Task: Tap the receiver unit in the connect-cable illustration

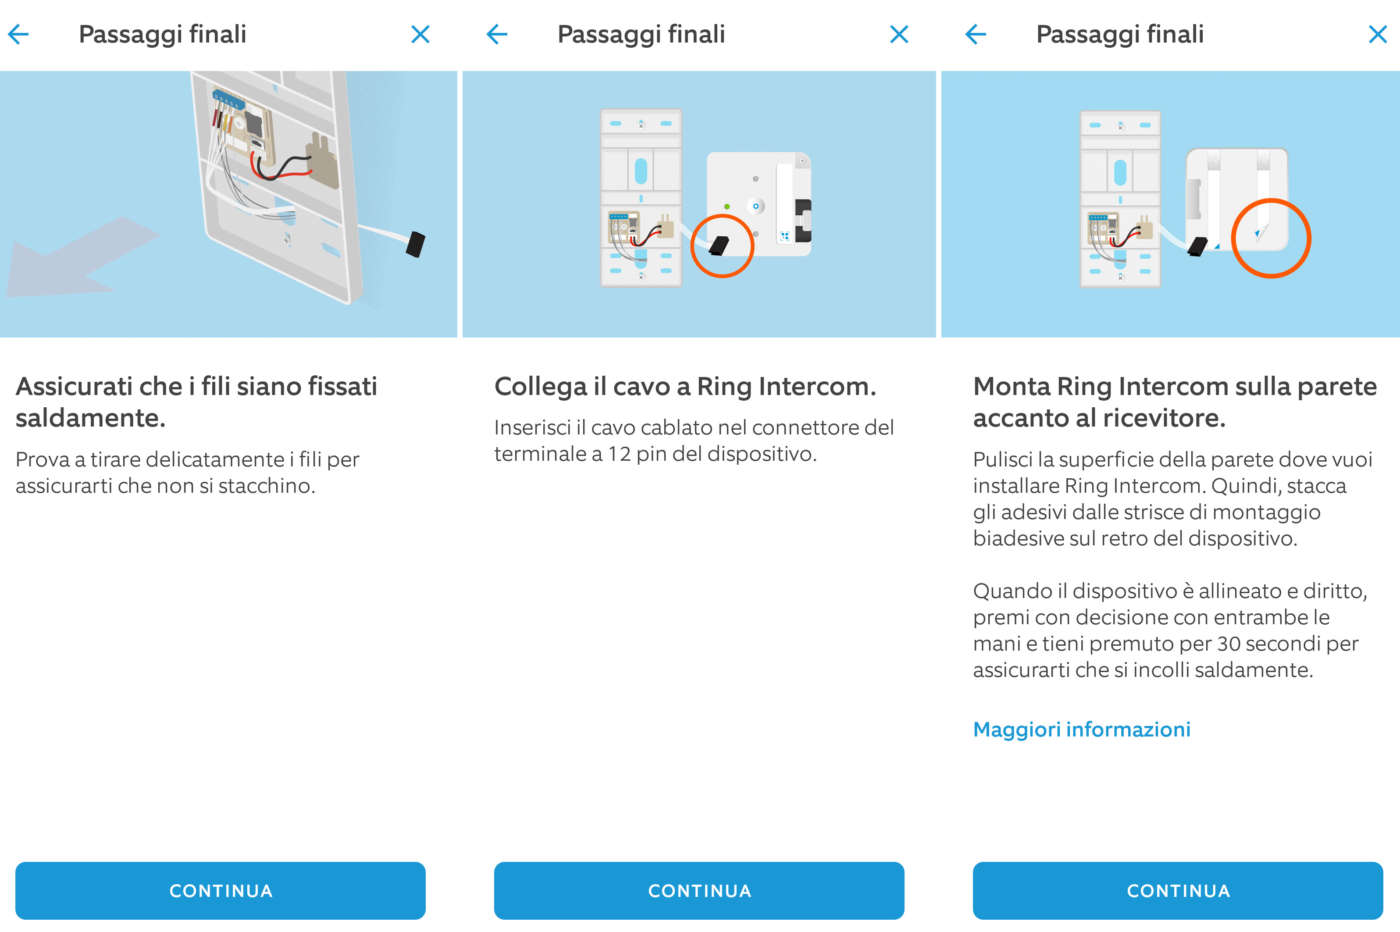Action: 641,198
